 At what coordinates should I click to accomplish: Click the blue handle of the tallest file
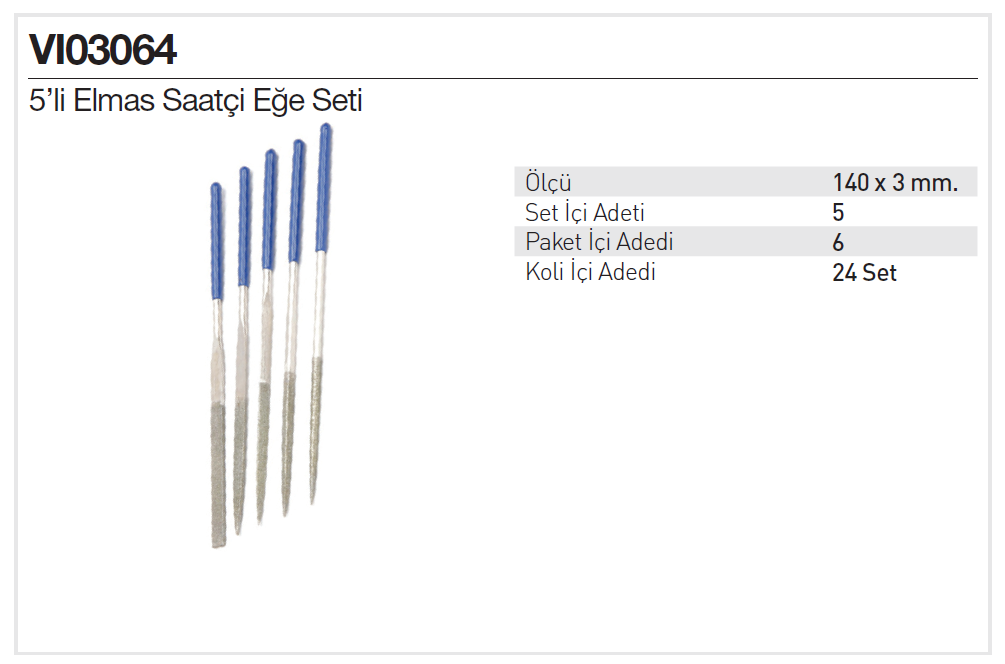point(324,188)
